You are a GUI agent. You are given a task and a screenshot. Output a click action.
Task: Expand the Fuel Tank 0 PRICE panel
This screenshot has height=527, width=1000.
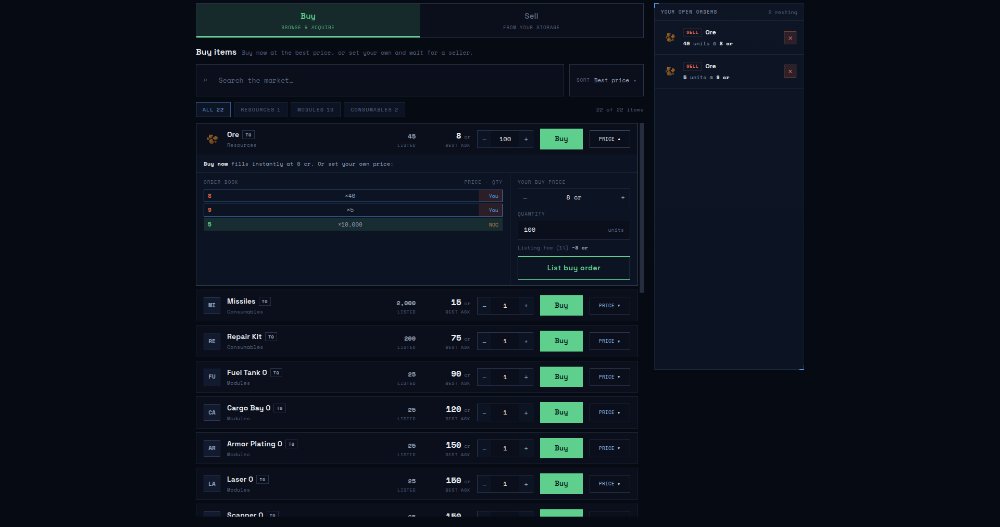click(609, 377)
